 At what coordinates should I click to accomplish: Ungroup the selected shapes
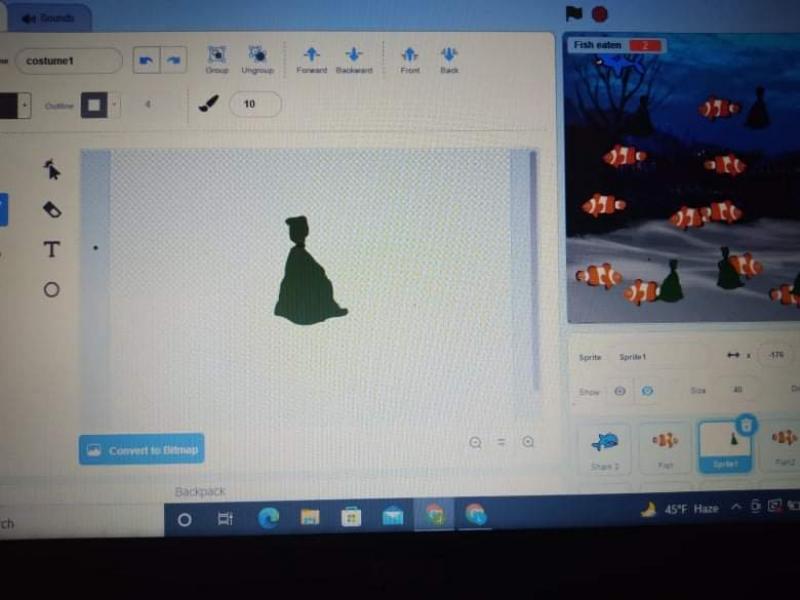(258, 59)
